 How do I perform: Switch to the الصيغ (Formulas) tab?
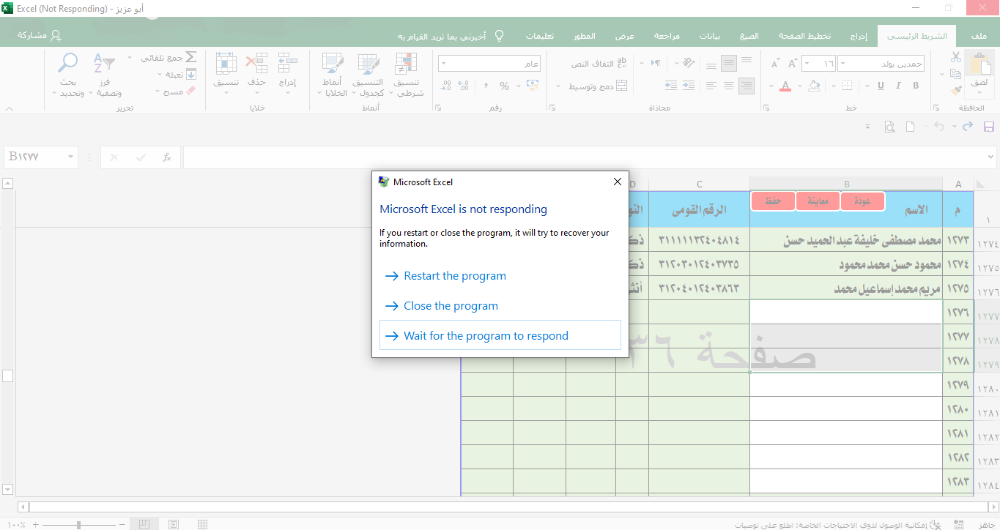coord(749,36)
